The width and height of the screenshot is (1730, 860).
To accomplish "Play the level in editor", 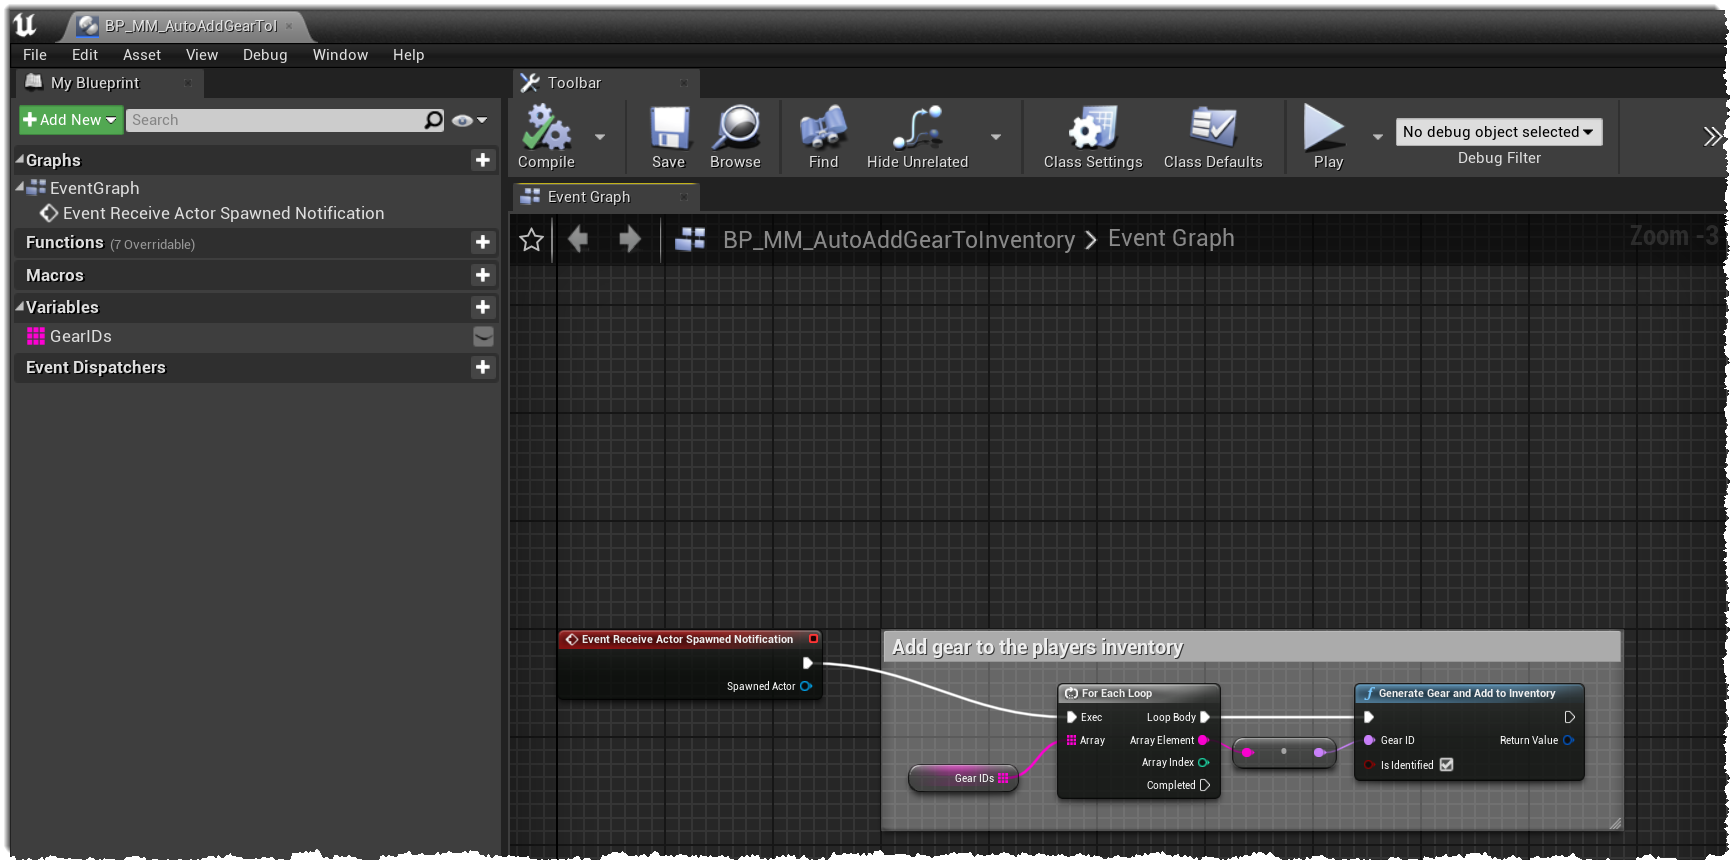I will coord(1327,137).
